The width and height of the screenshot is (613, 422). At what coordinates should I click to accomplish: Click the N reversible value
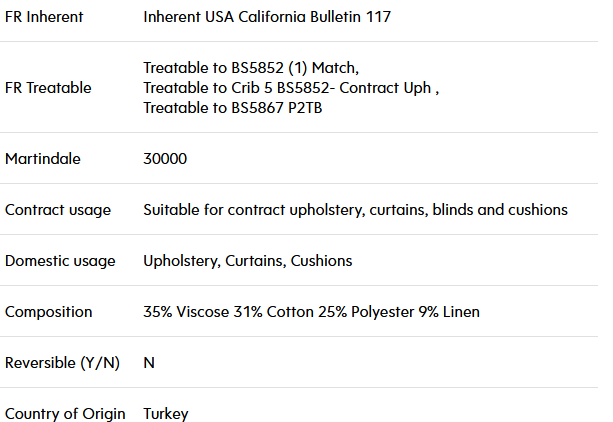point(149,363)
